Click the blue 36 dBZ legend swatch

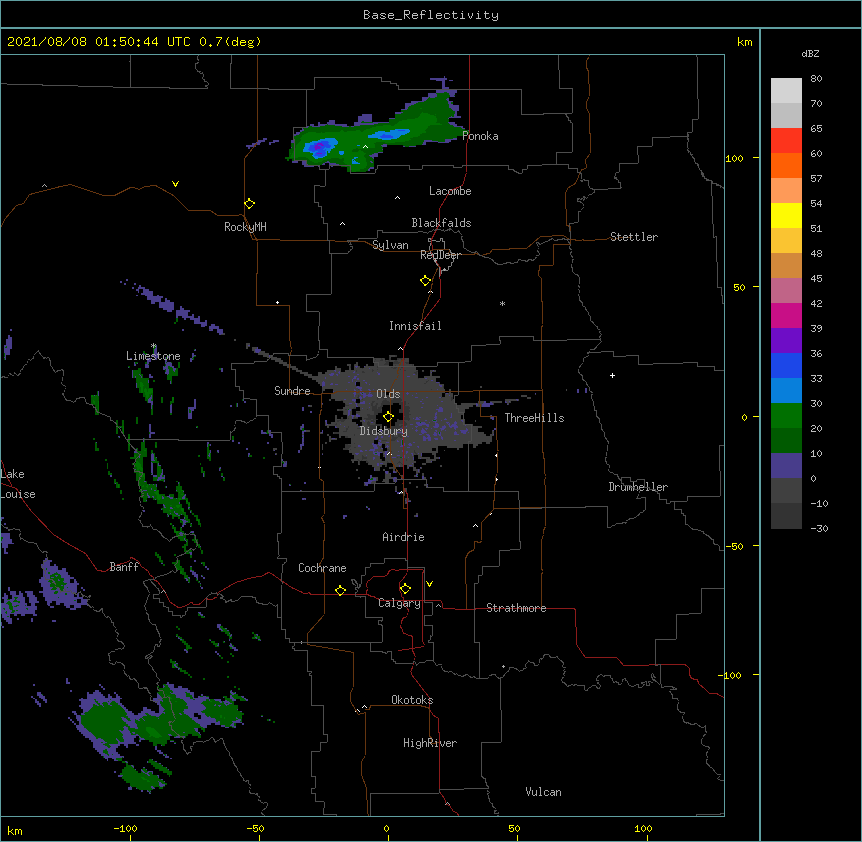point(786,365)
